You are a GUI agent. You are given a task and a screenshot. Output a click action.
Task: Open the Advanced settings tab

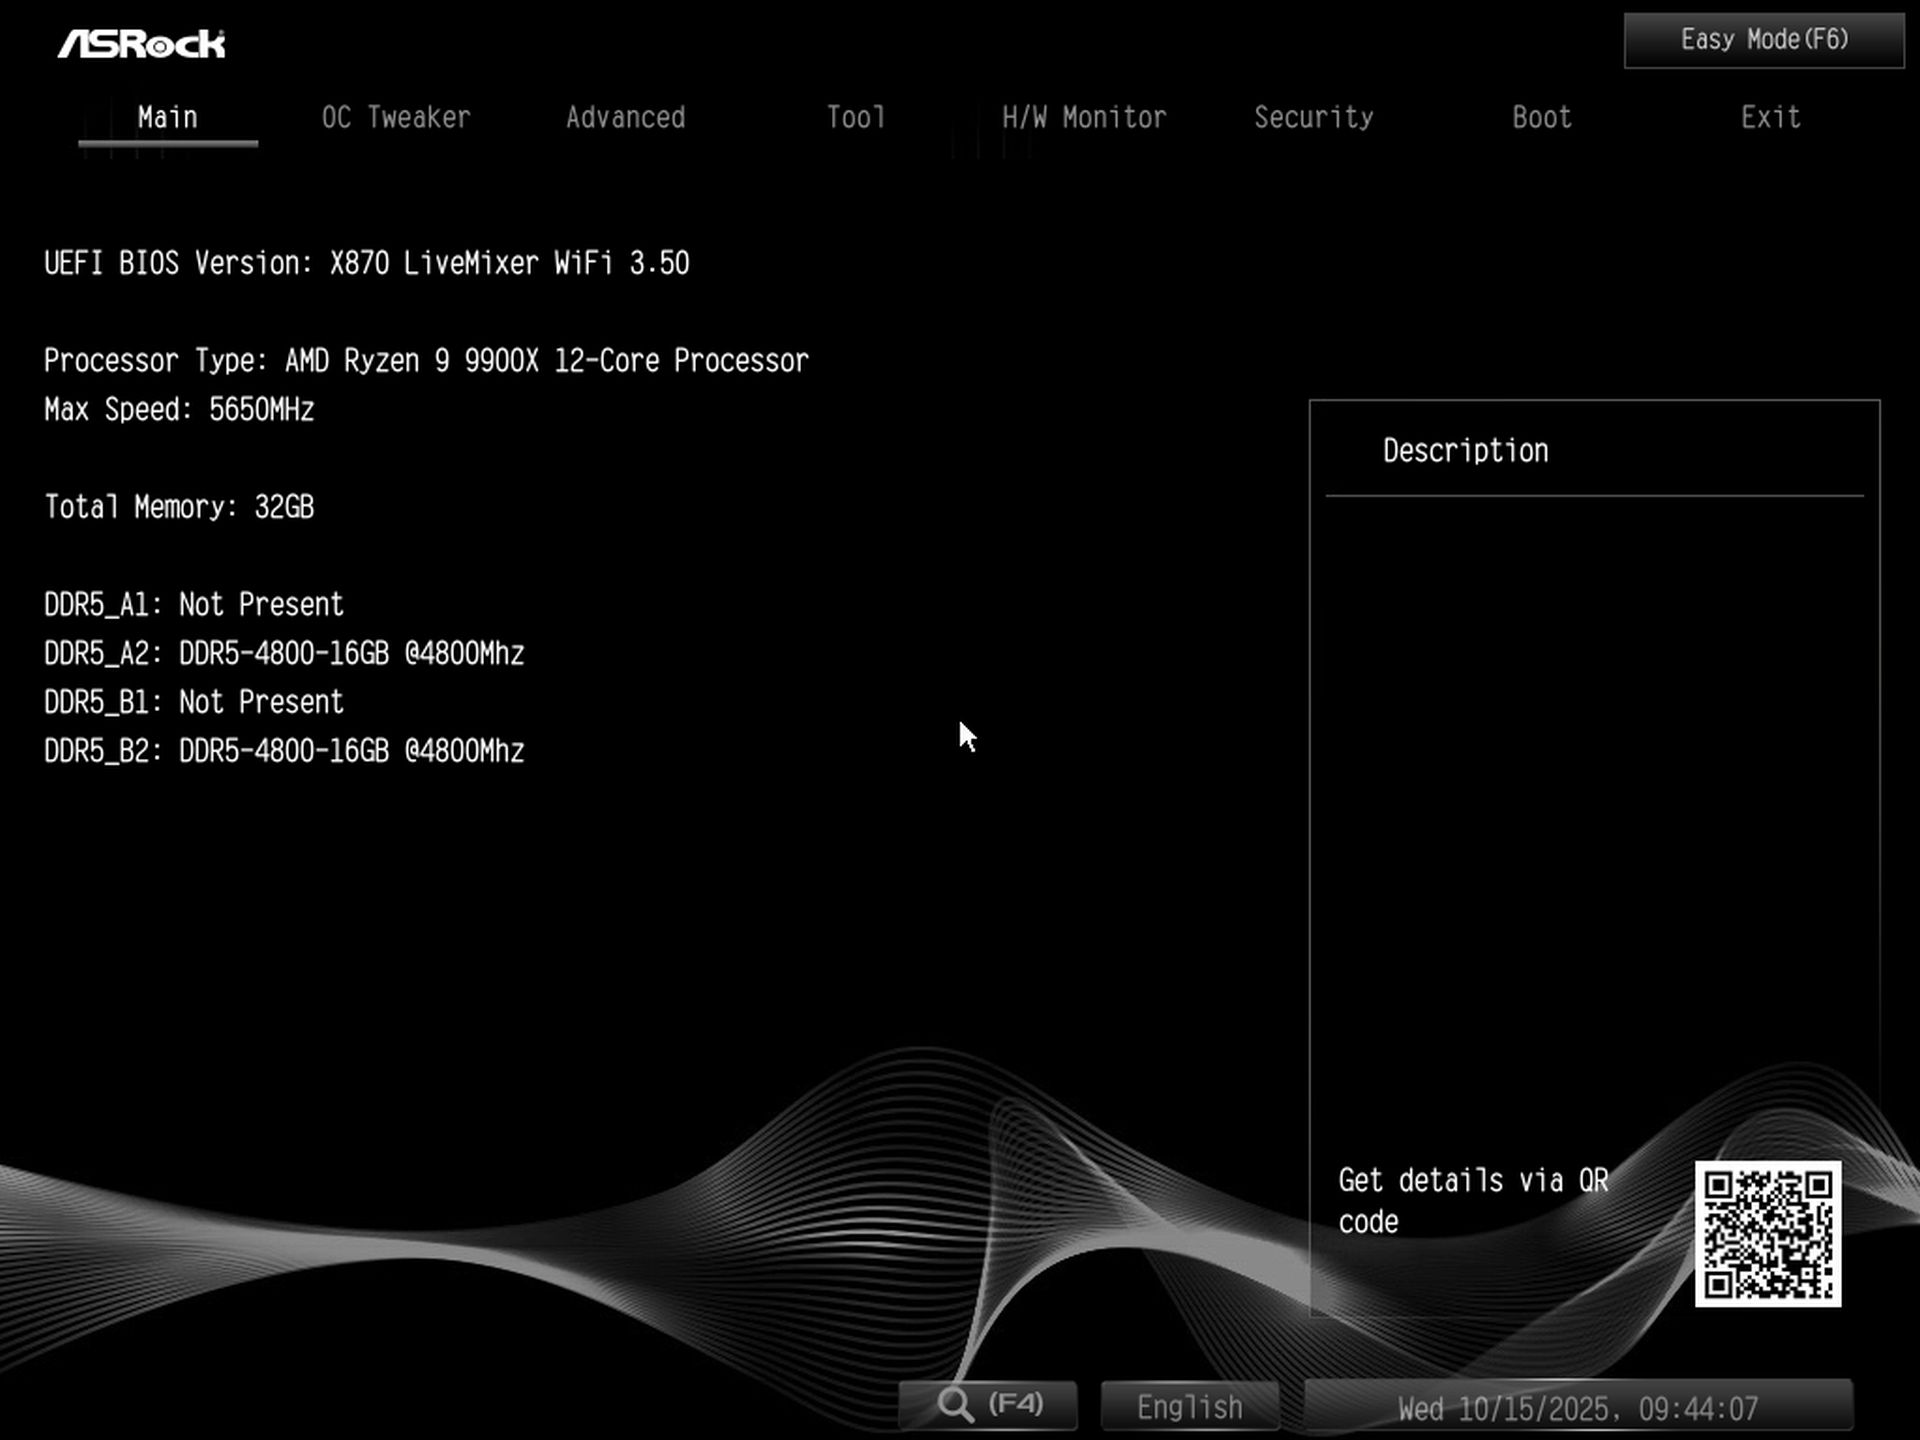coord(625,117)
